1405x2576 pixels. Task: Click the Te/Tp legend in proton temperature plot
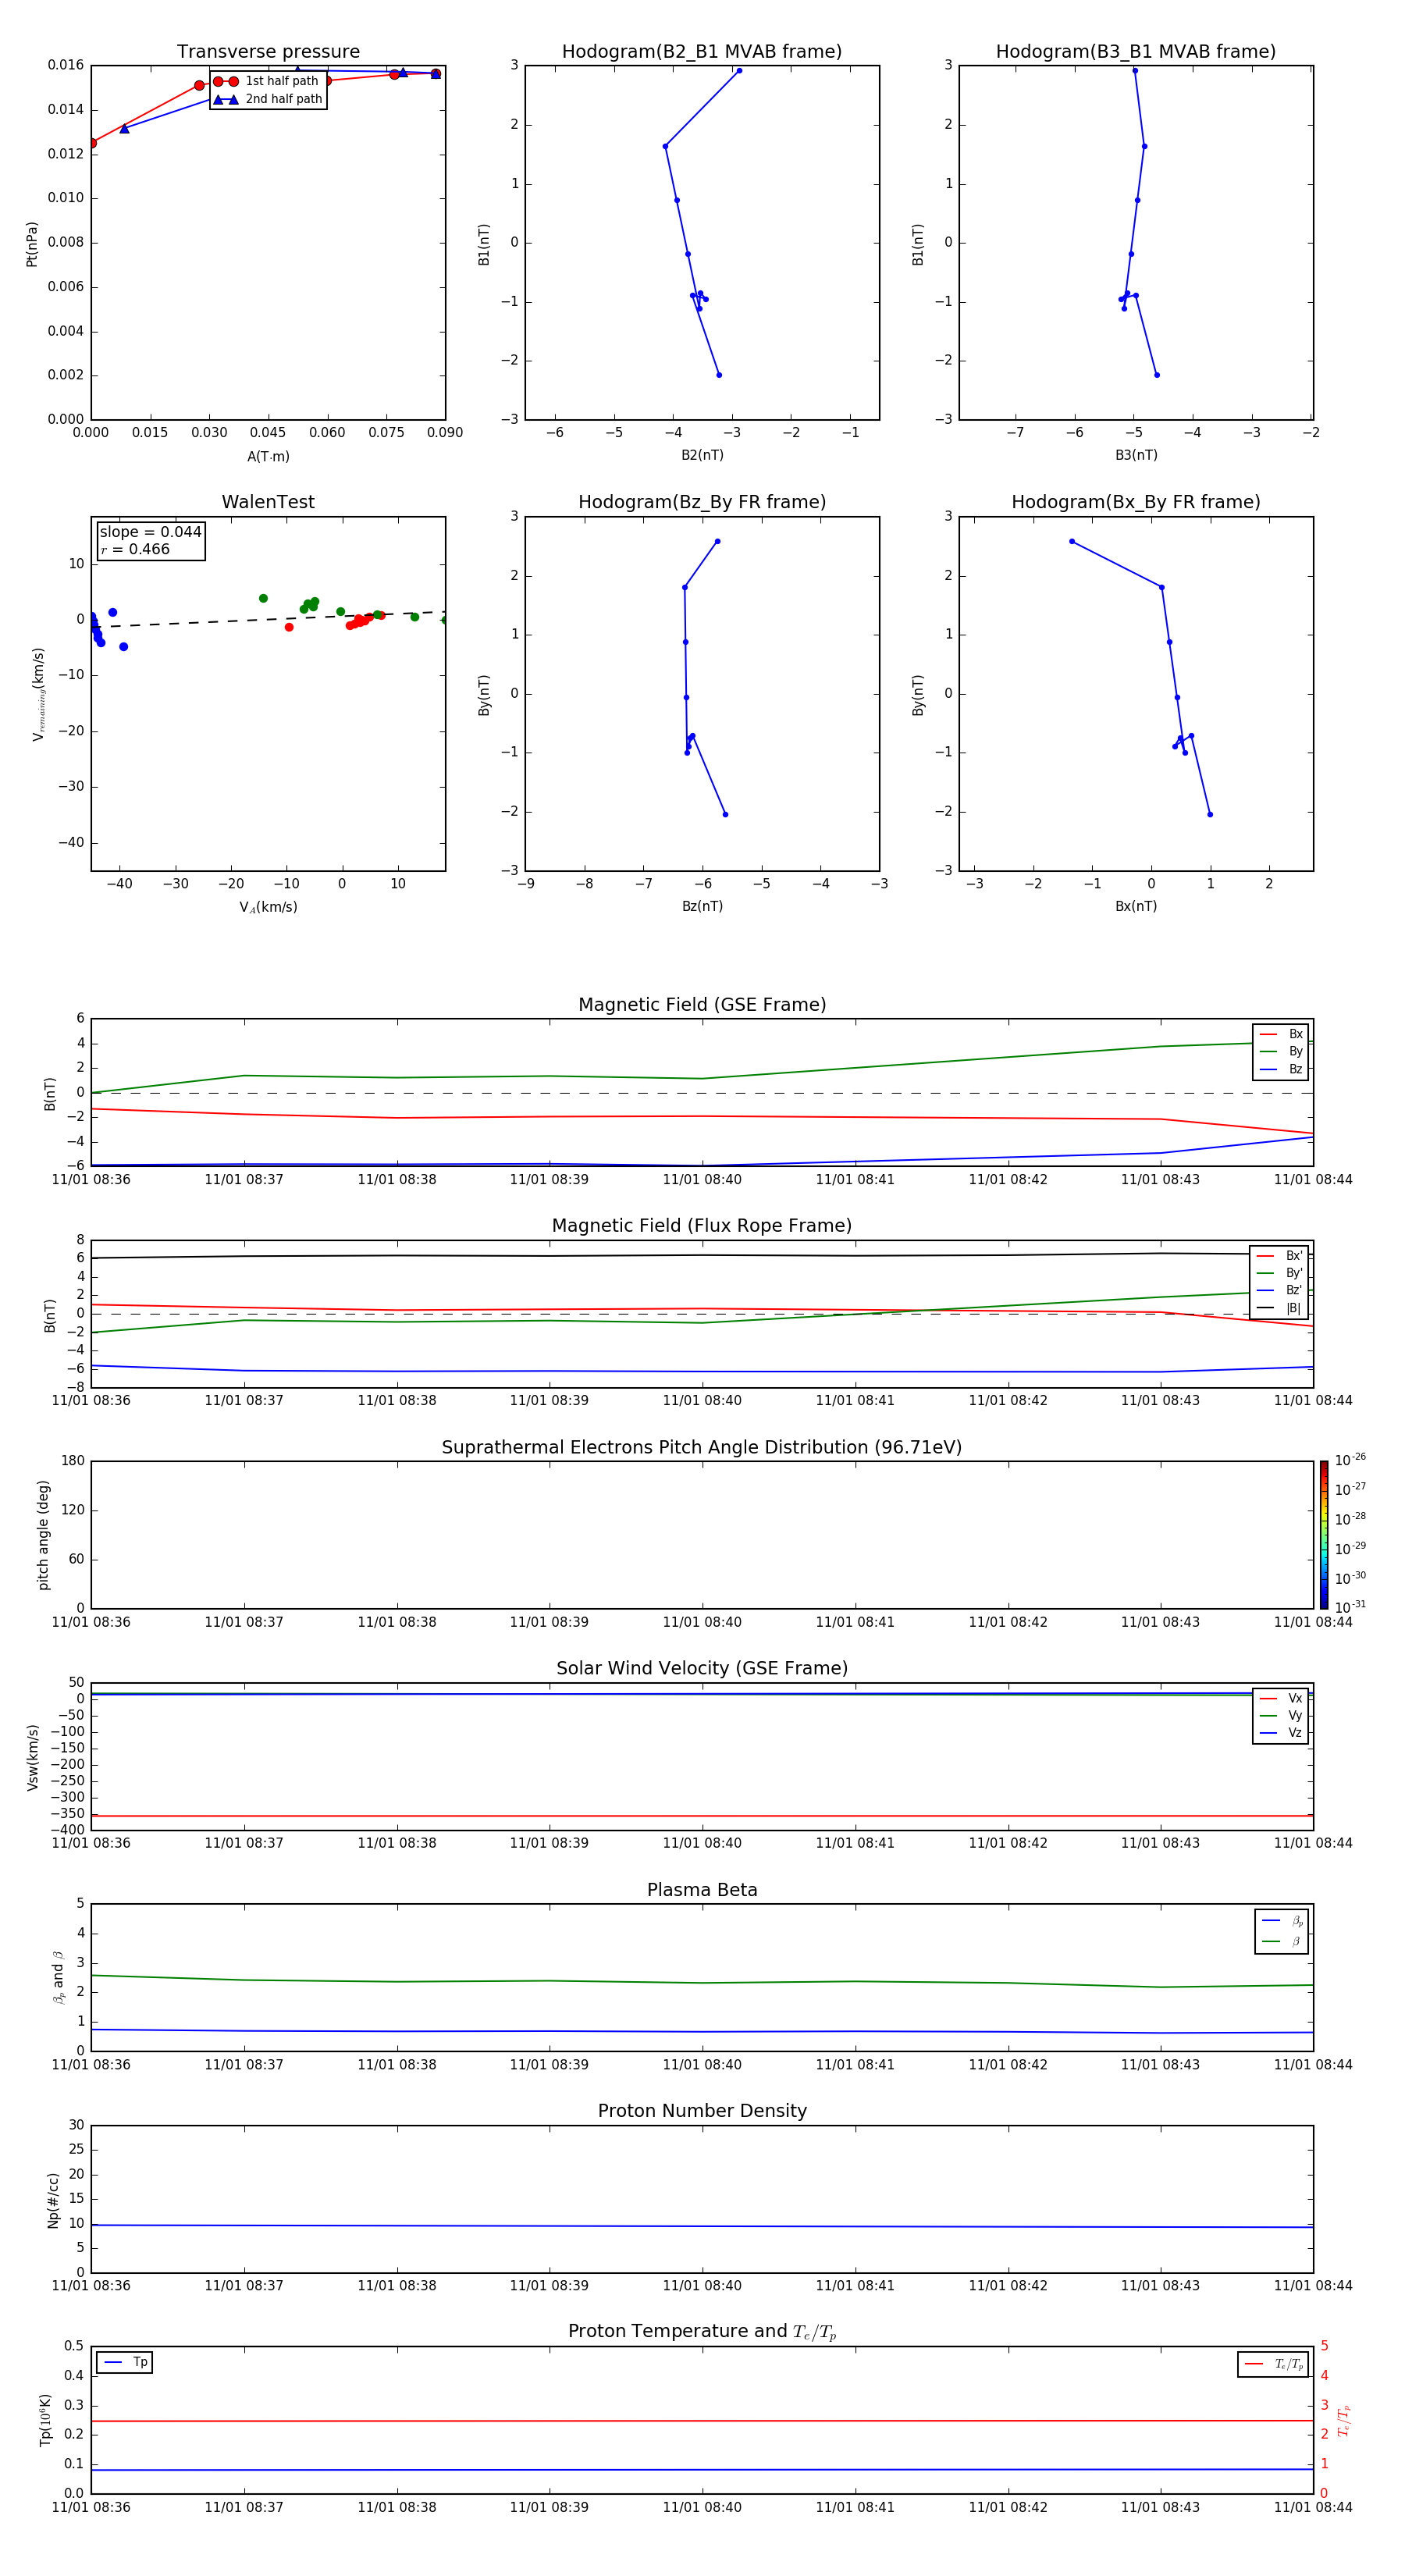[x=1273, y=2364]
